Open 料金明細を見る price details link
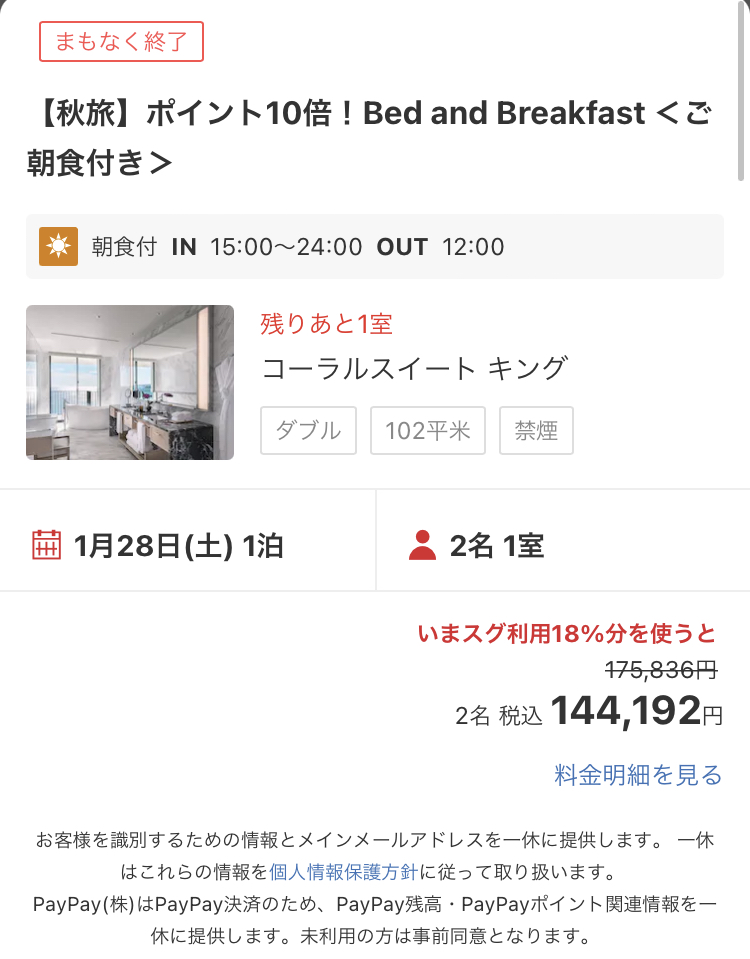750x959 pixels. (x=638, y=774)
